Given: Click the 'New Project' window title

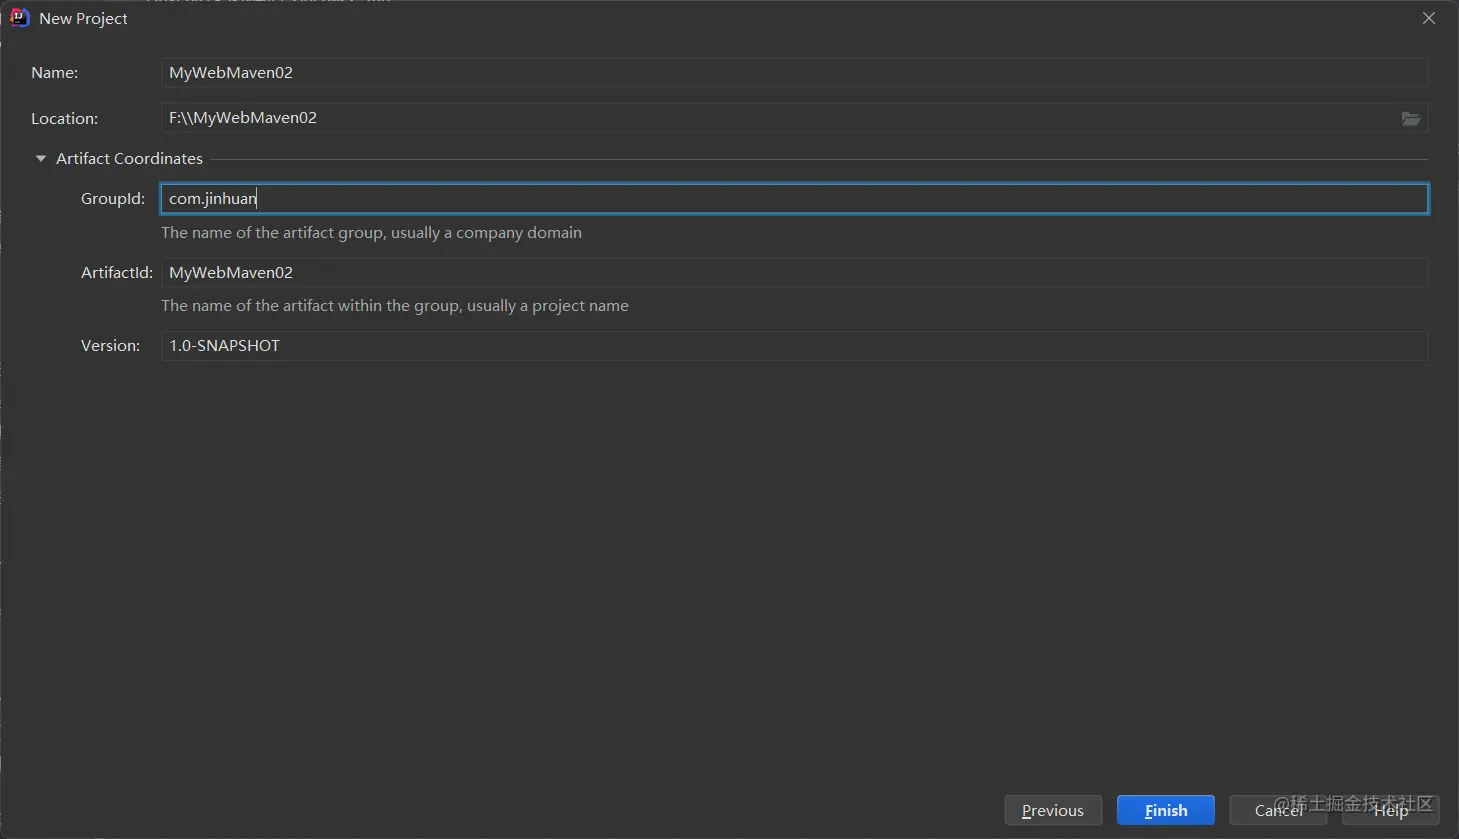Looking at the screenshot, I should click(x=83, y=19).
